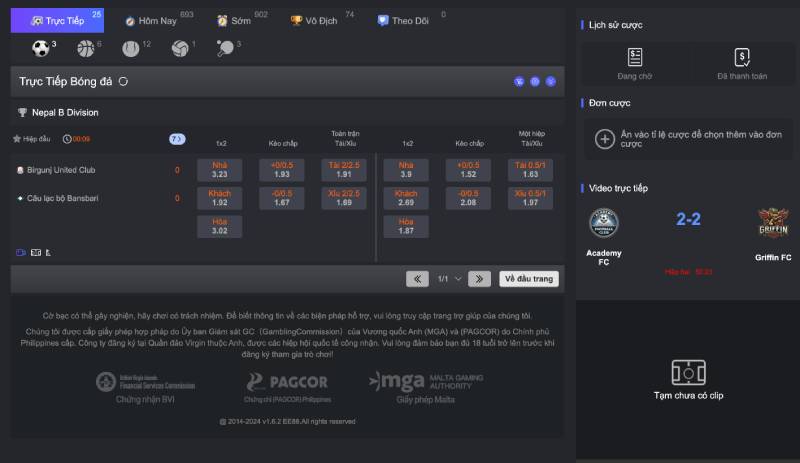800x463 pixels.
Task: Click the live video camera icon
Action: (21, 252)
